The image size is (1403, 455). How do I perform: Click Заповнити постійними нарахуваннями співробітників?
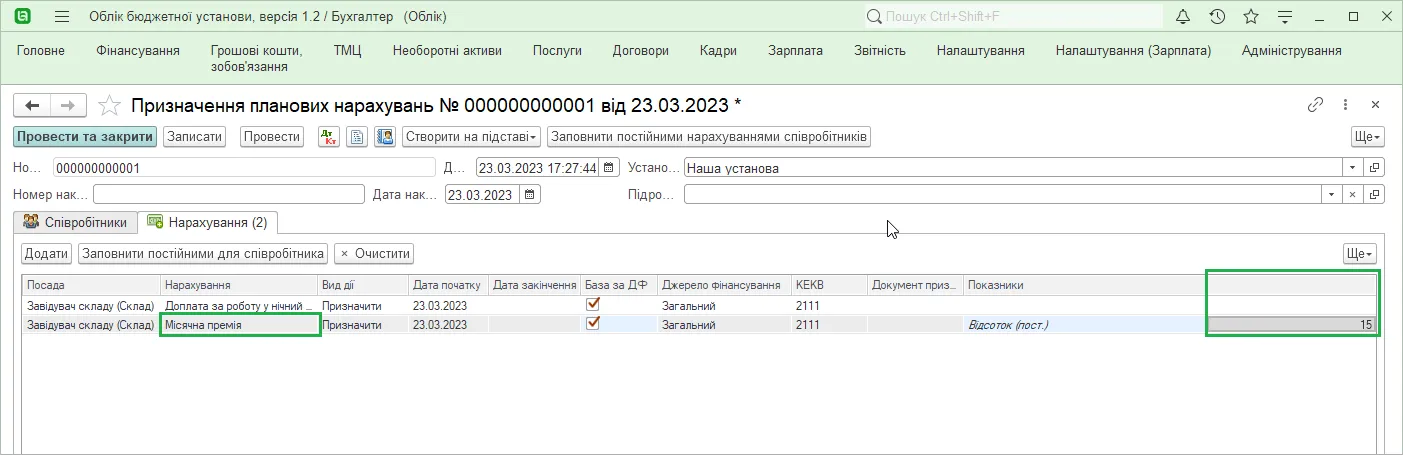coord(709,137)
